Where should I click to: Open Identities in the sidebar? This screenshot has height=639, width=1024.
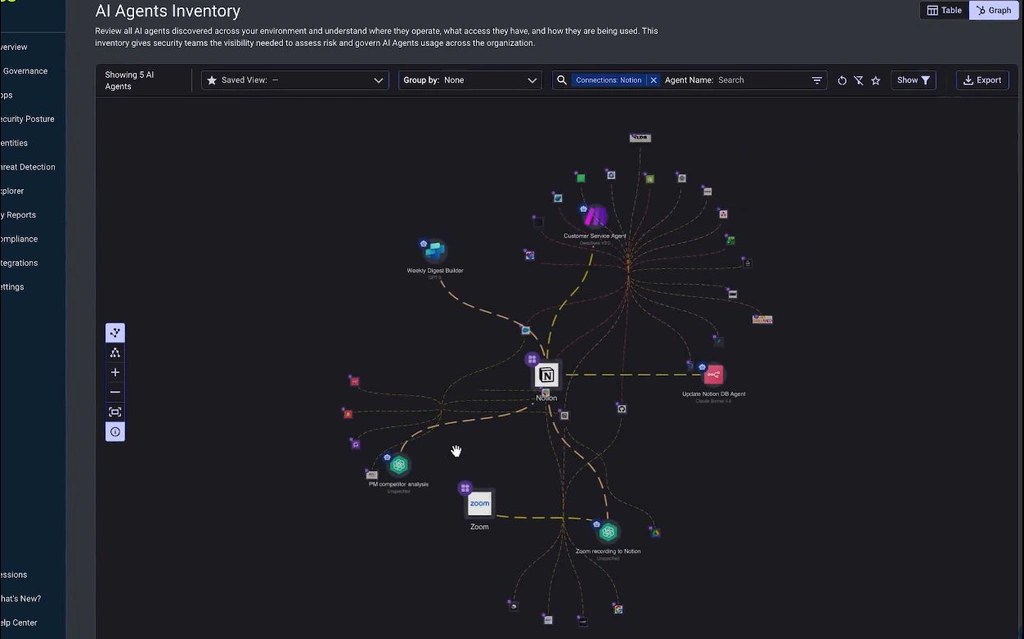(14, 143)
